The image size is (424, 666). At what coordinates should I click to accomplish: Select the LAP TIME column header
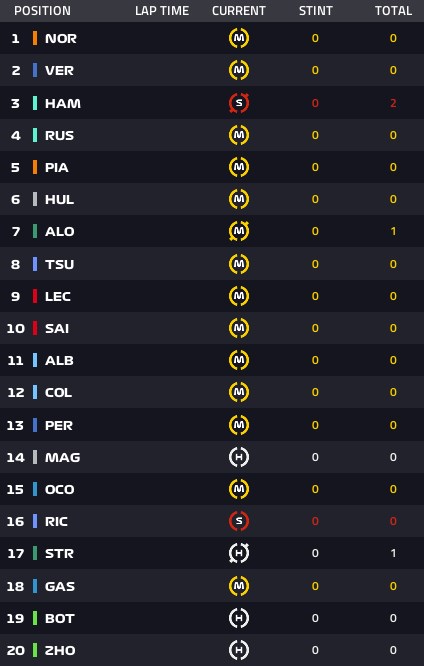162,11
